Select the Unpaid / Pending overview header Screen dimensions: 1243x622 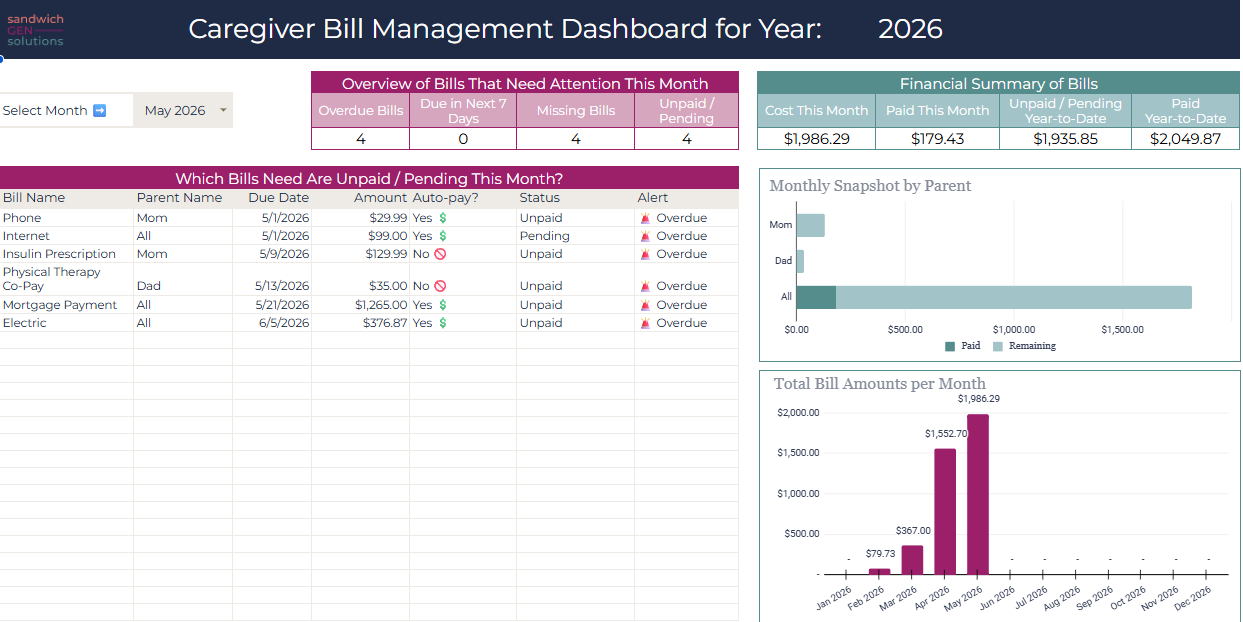[687, 111]
